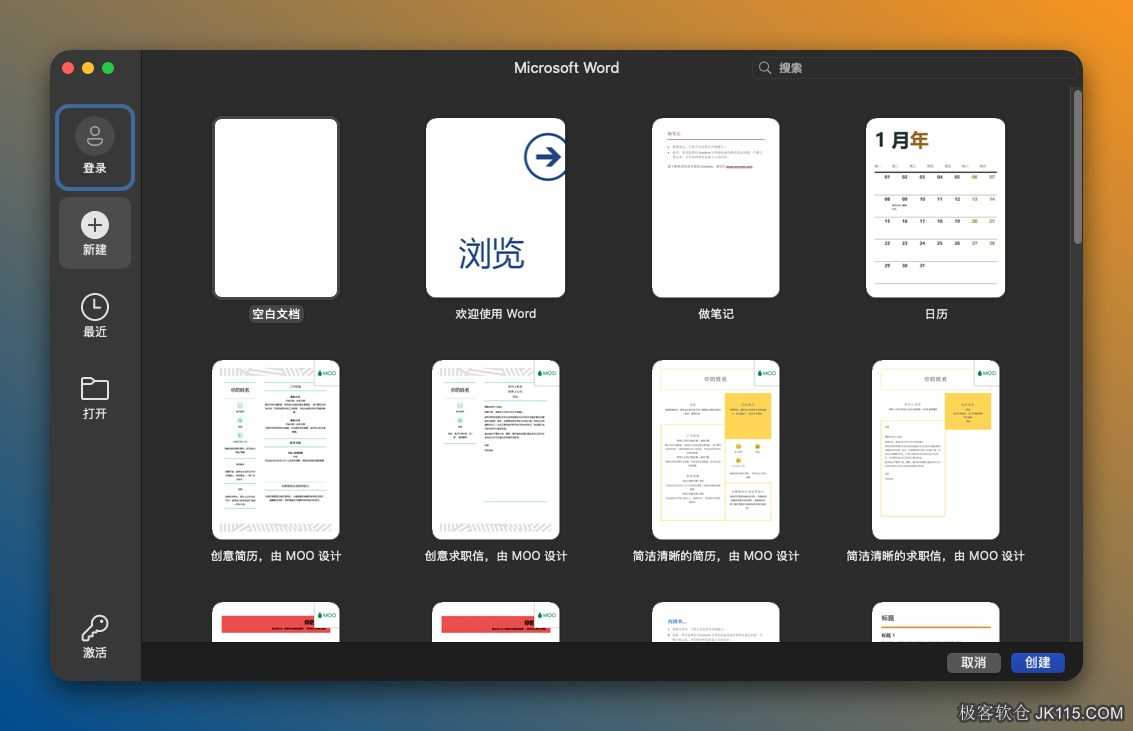Click the 日历 label
Image resolution: width=1133 pixels, height=731 pixels.
936,314
